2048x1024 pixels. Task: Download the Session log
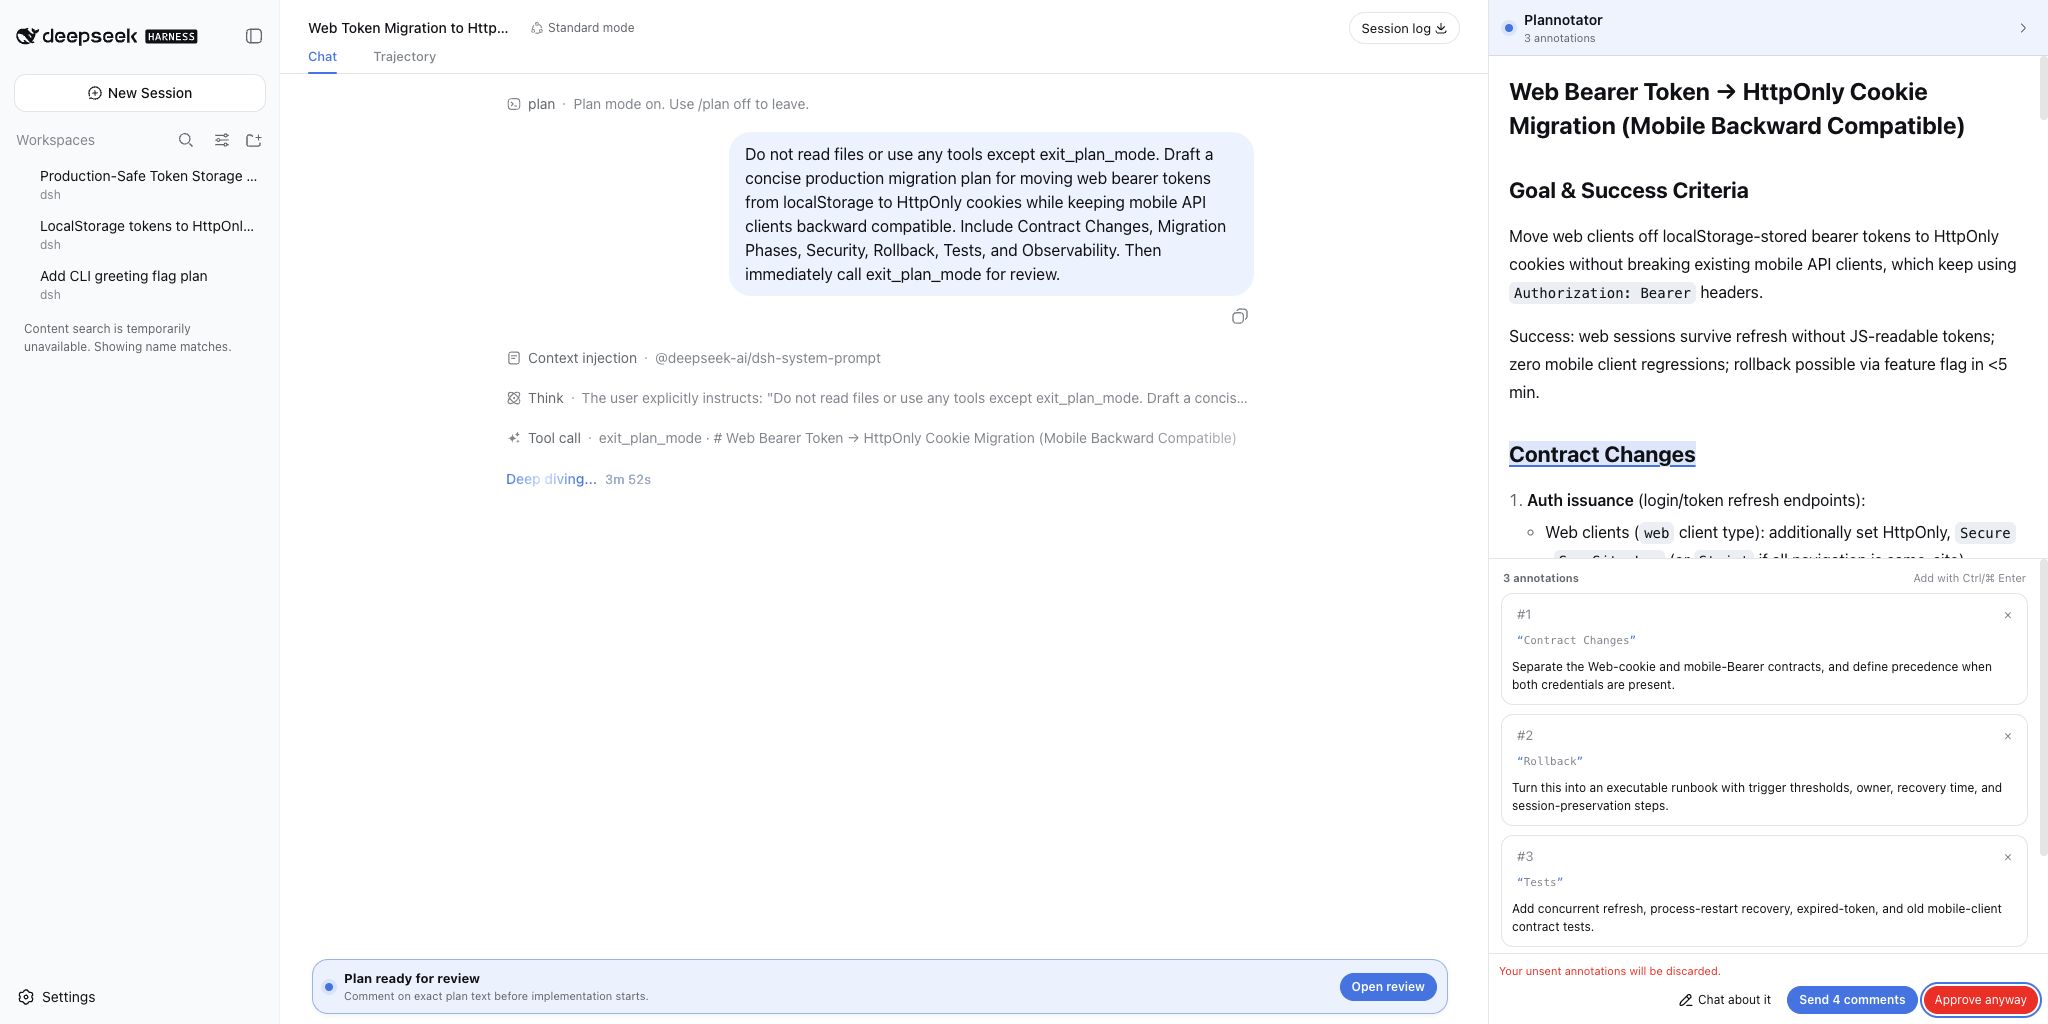tap(1404, 28)
